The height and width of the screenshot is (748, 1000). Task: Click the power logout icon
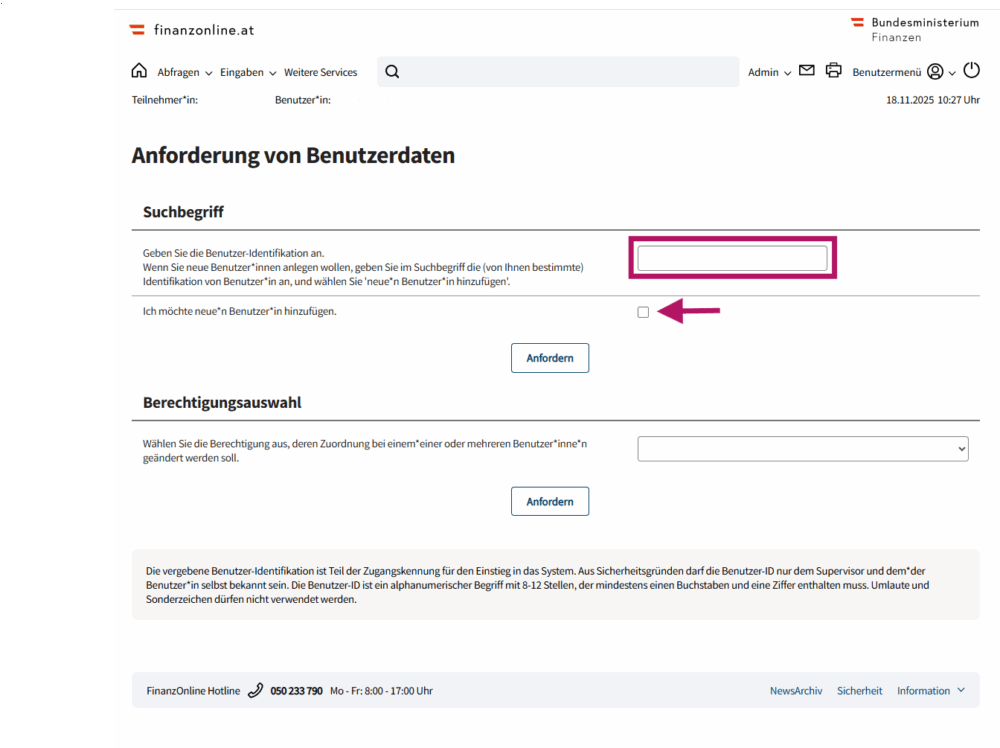tap(971, 71)
